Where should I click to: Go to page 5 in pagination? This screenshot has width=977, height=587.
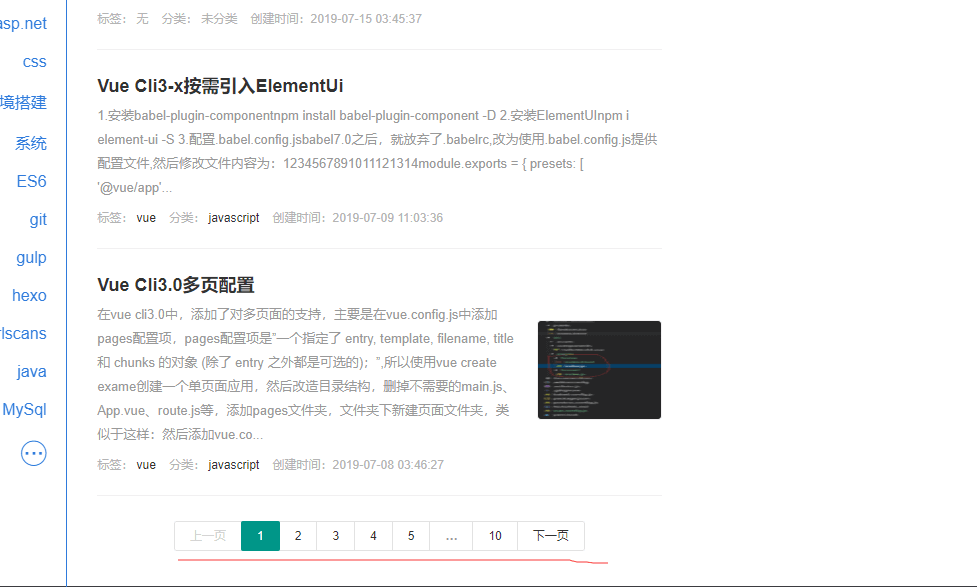tap(411, 536)
